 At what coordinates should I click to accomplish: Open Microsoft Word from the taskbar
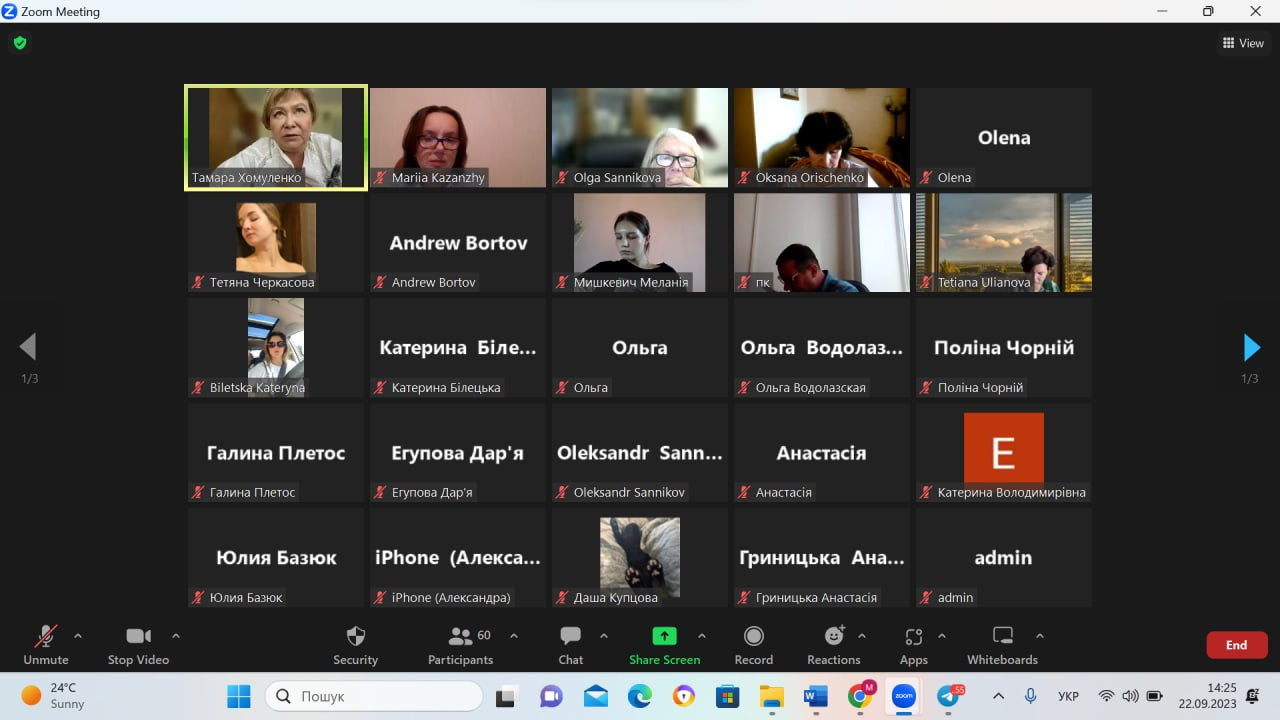pyautogui.click(x=816, y=696)
